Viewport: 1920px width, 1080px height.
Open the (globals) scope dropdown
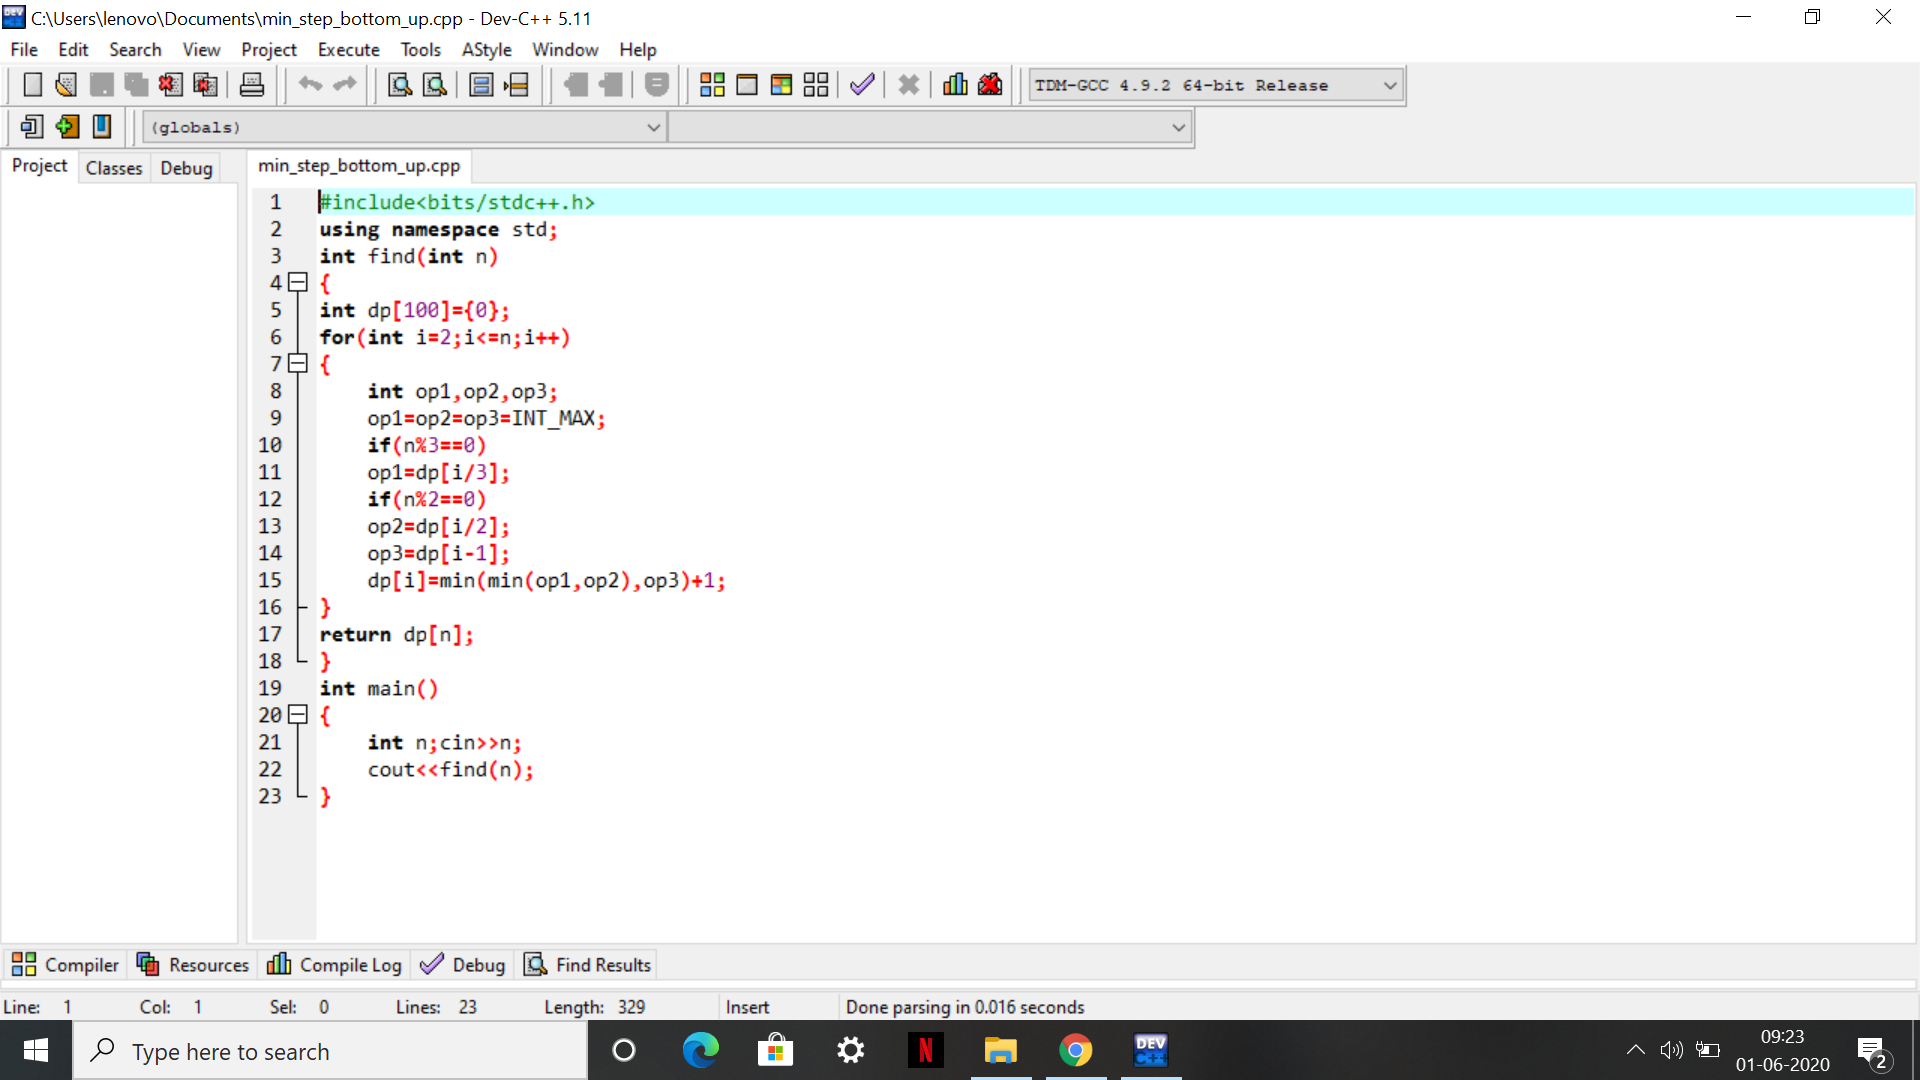click(x=405, y=128)
